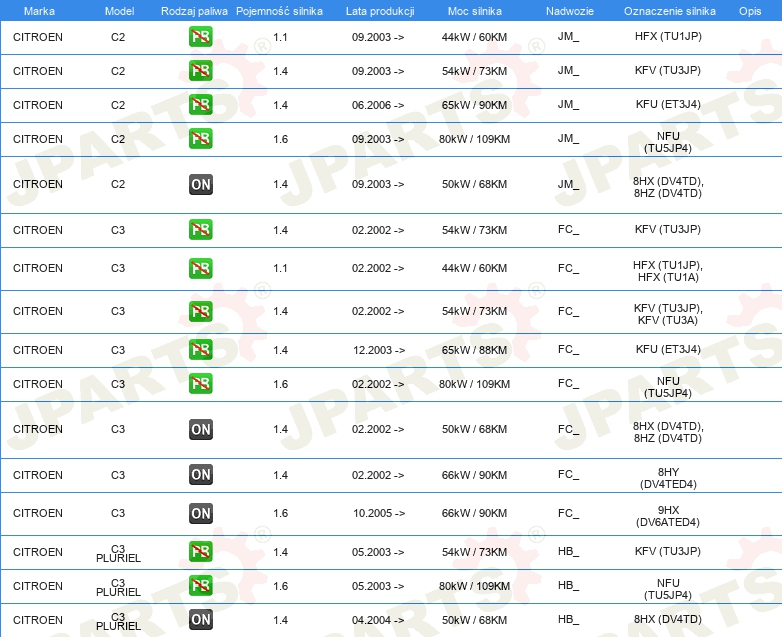Image resolution: width=782 pixels, height=637 pixels.
Task: Click the power value 65kW / 88KM
Action: point(474,350)
